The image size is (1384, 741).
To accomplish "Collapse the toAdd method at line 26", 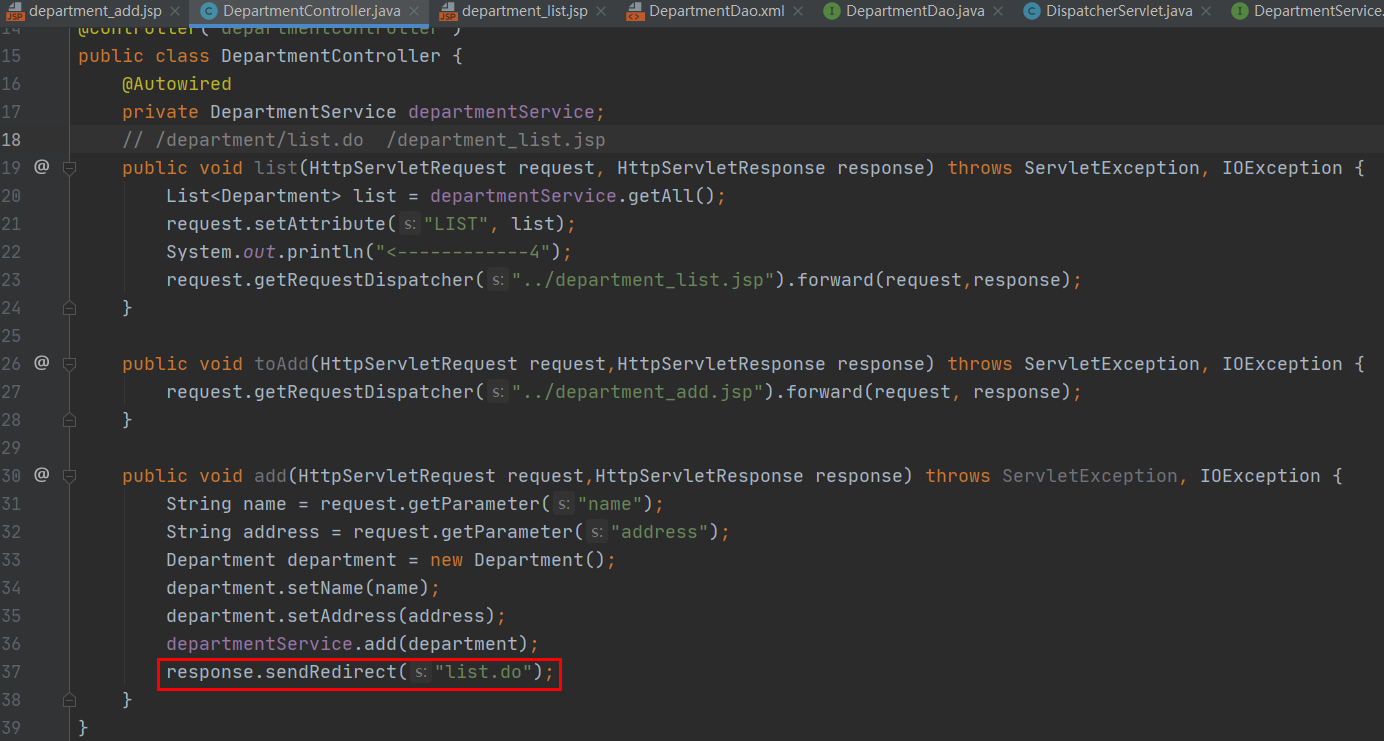I will [x=69, y=364].
